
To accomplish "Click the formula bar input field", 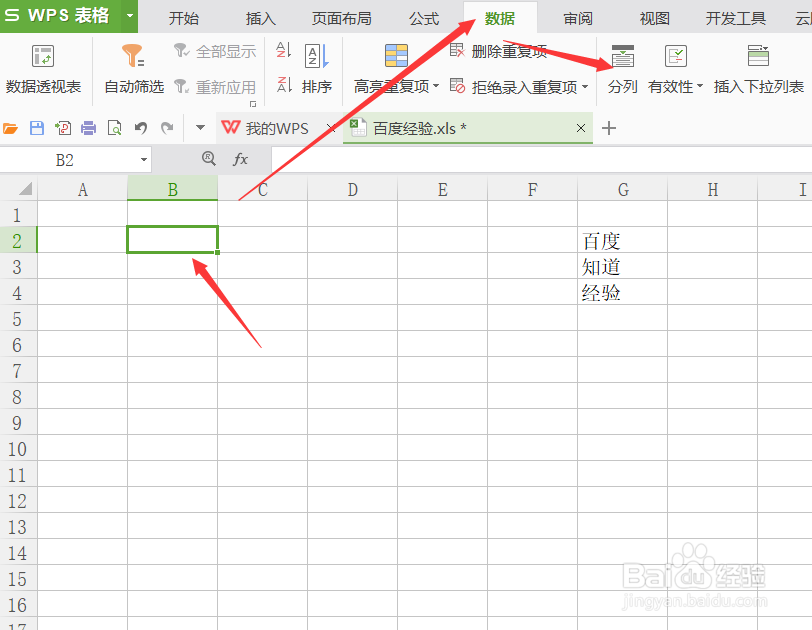I will click(x=542, y=159).
